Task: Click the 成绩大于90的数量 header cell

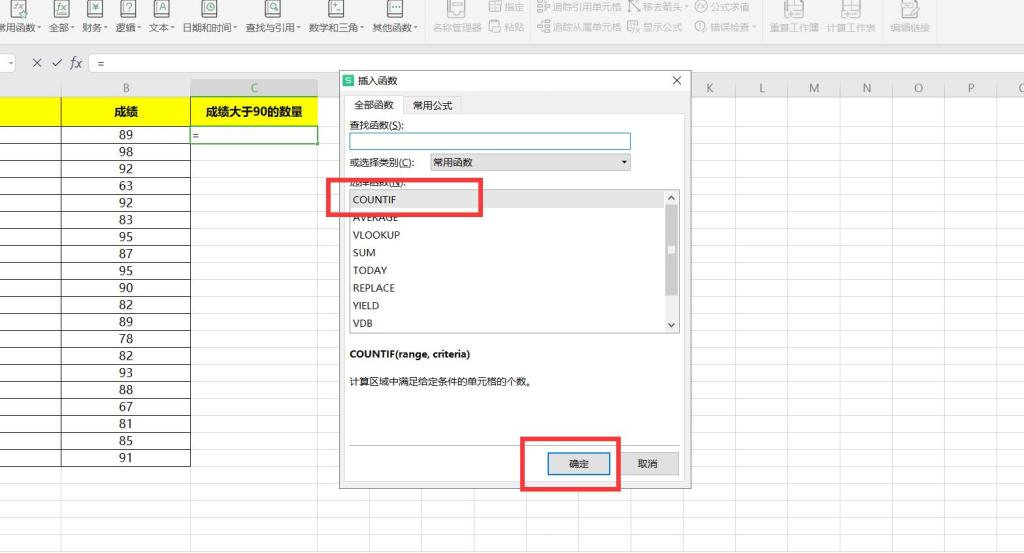Action: 254,112
